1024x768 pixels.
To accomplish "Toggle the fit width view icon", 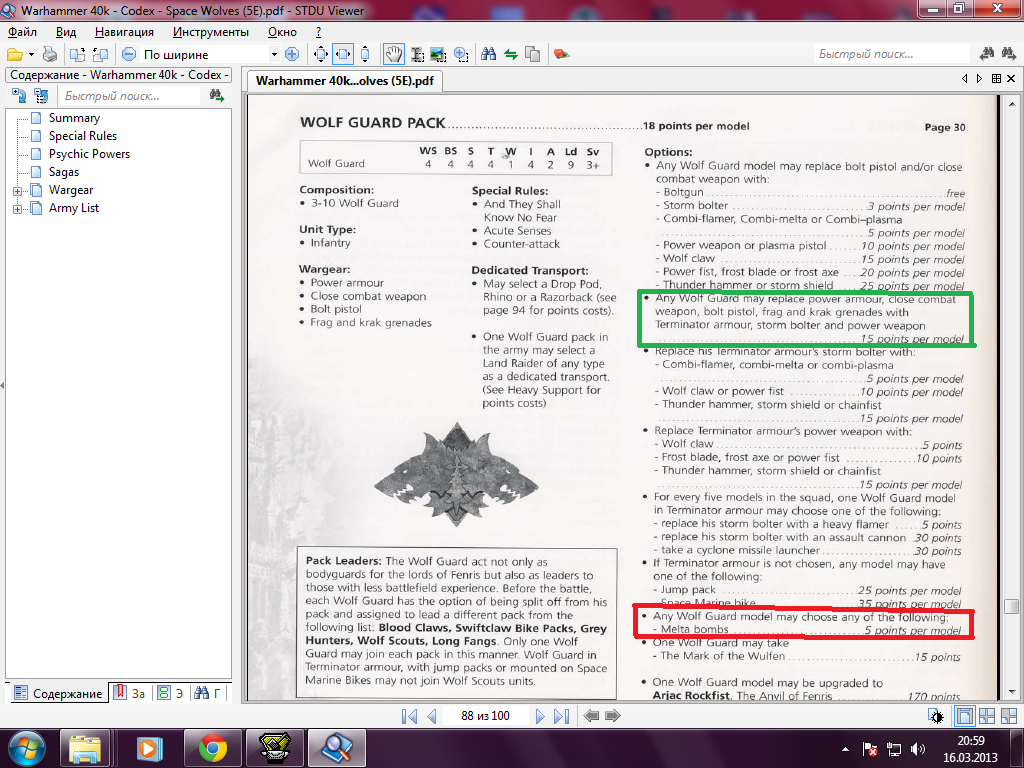I will [343, 54].
